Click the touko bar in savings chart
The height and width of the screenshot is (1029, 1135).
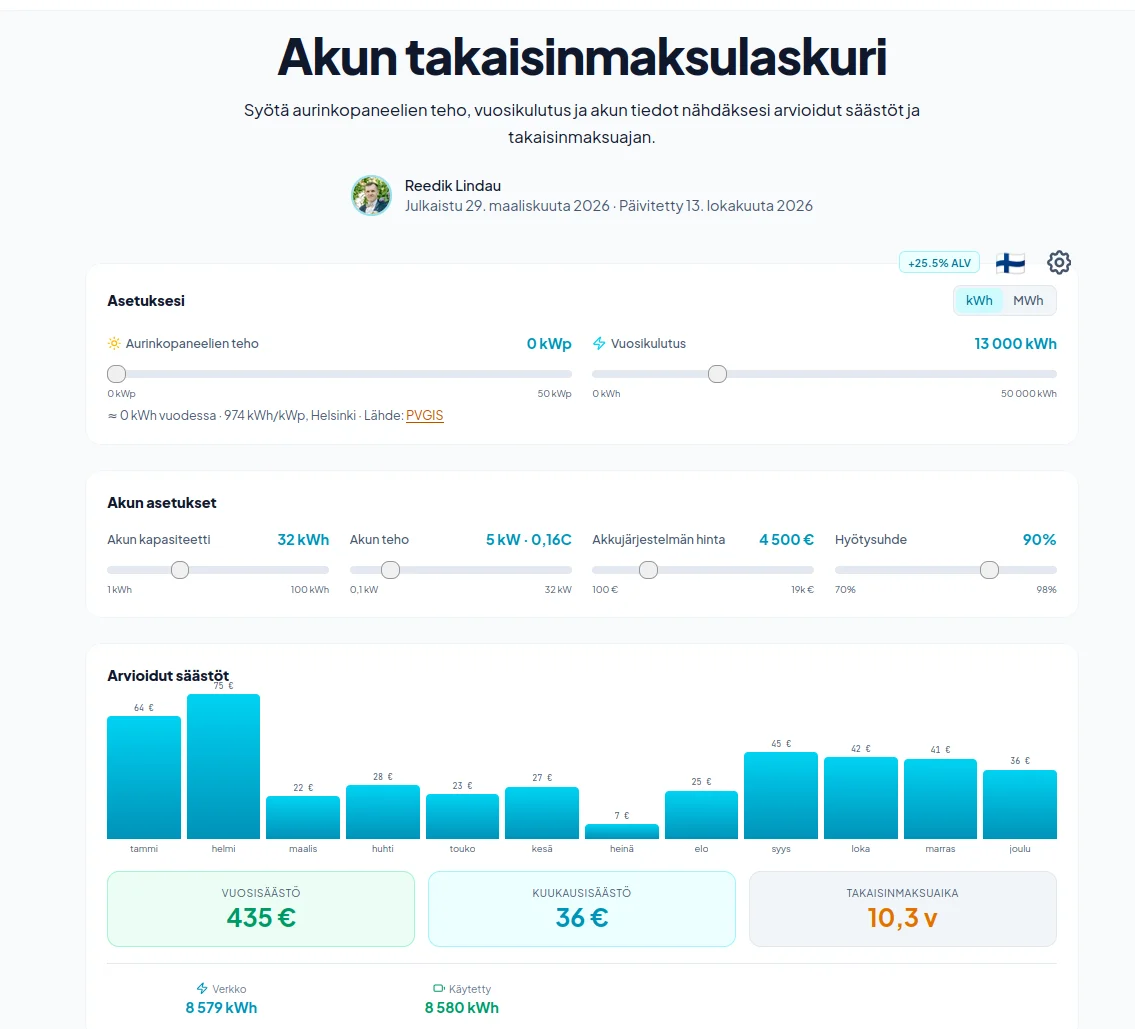(x=463, y=816)
